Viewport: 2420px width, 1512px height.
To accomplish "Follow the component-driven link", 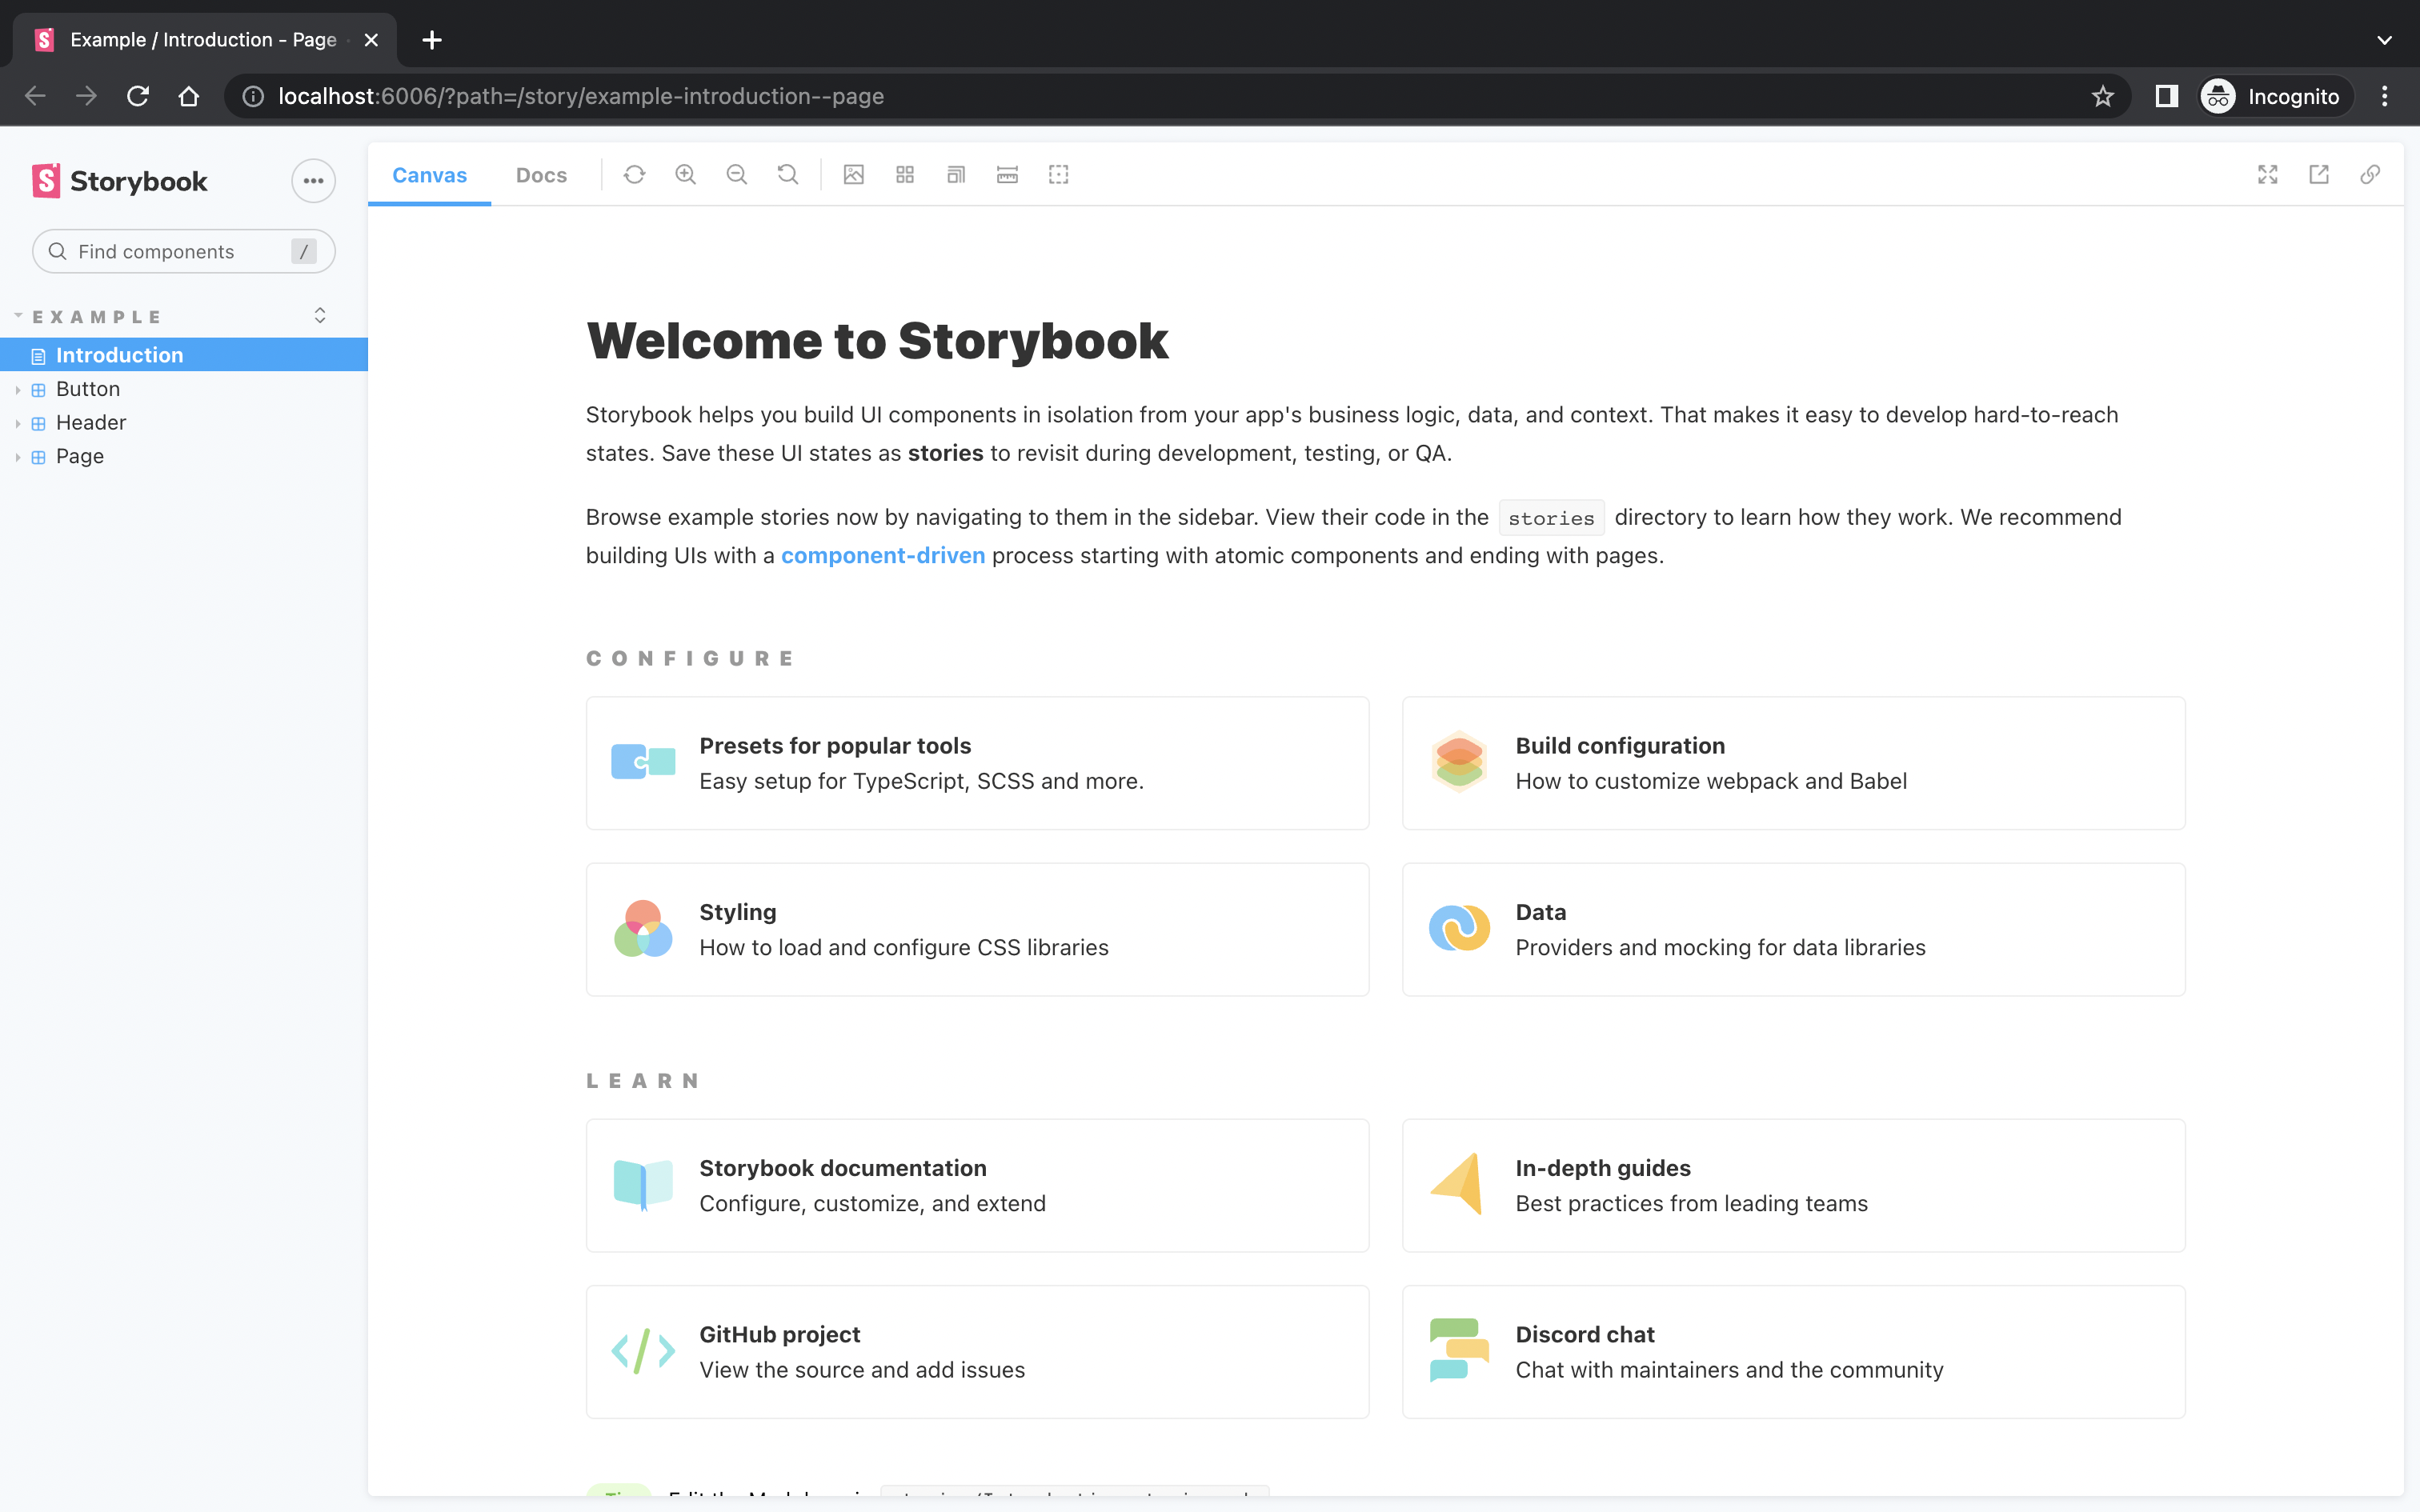I will 883,556.
